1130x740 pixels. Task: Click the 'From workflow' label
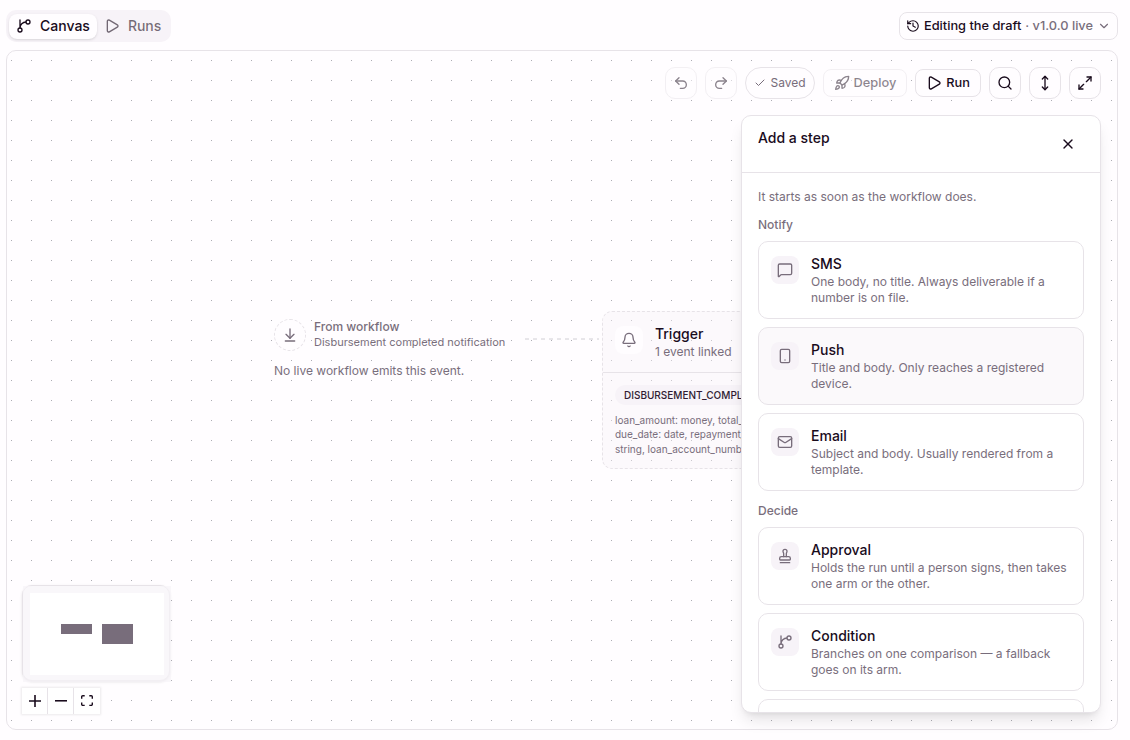(356, 326)
